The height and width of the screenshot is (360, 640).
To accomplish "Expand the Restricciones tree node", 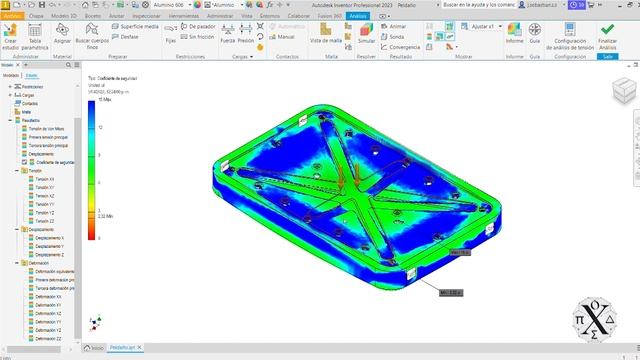I will (x=10, y=87).
